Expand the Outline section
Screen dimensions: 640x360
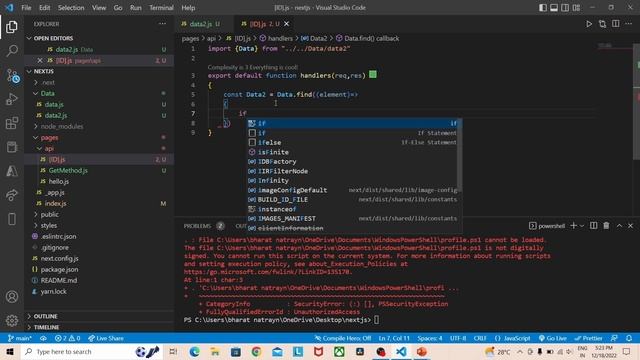pyautogui.click(x=45, y=316)
